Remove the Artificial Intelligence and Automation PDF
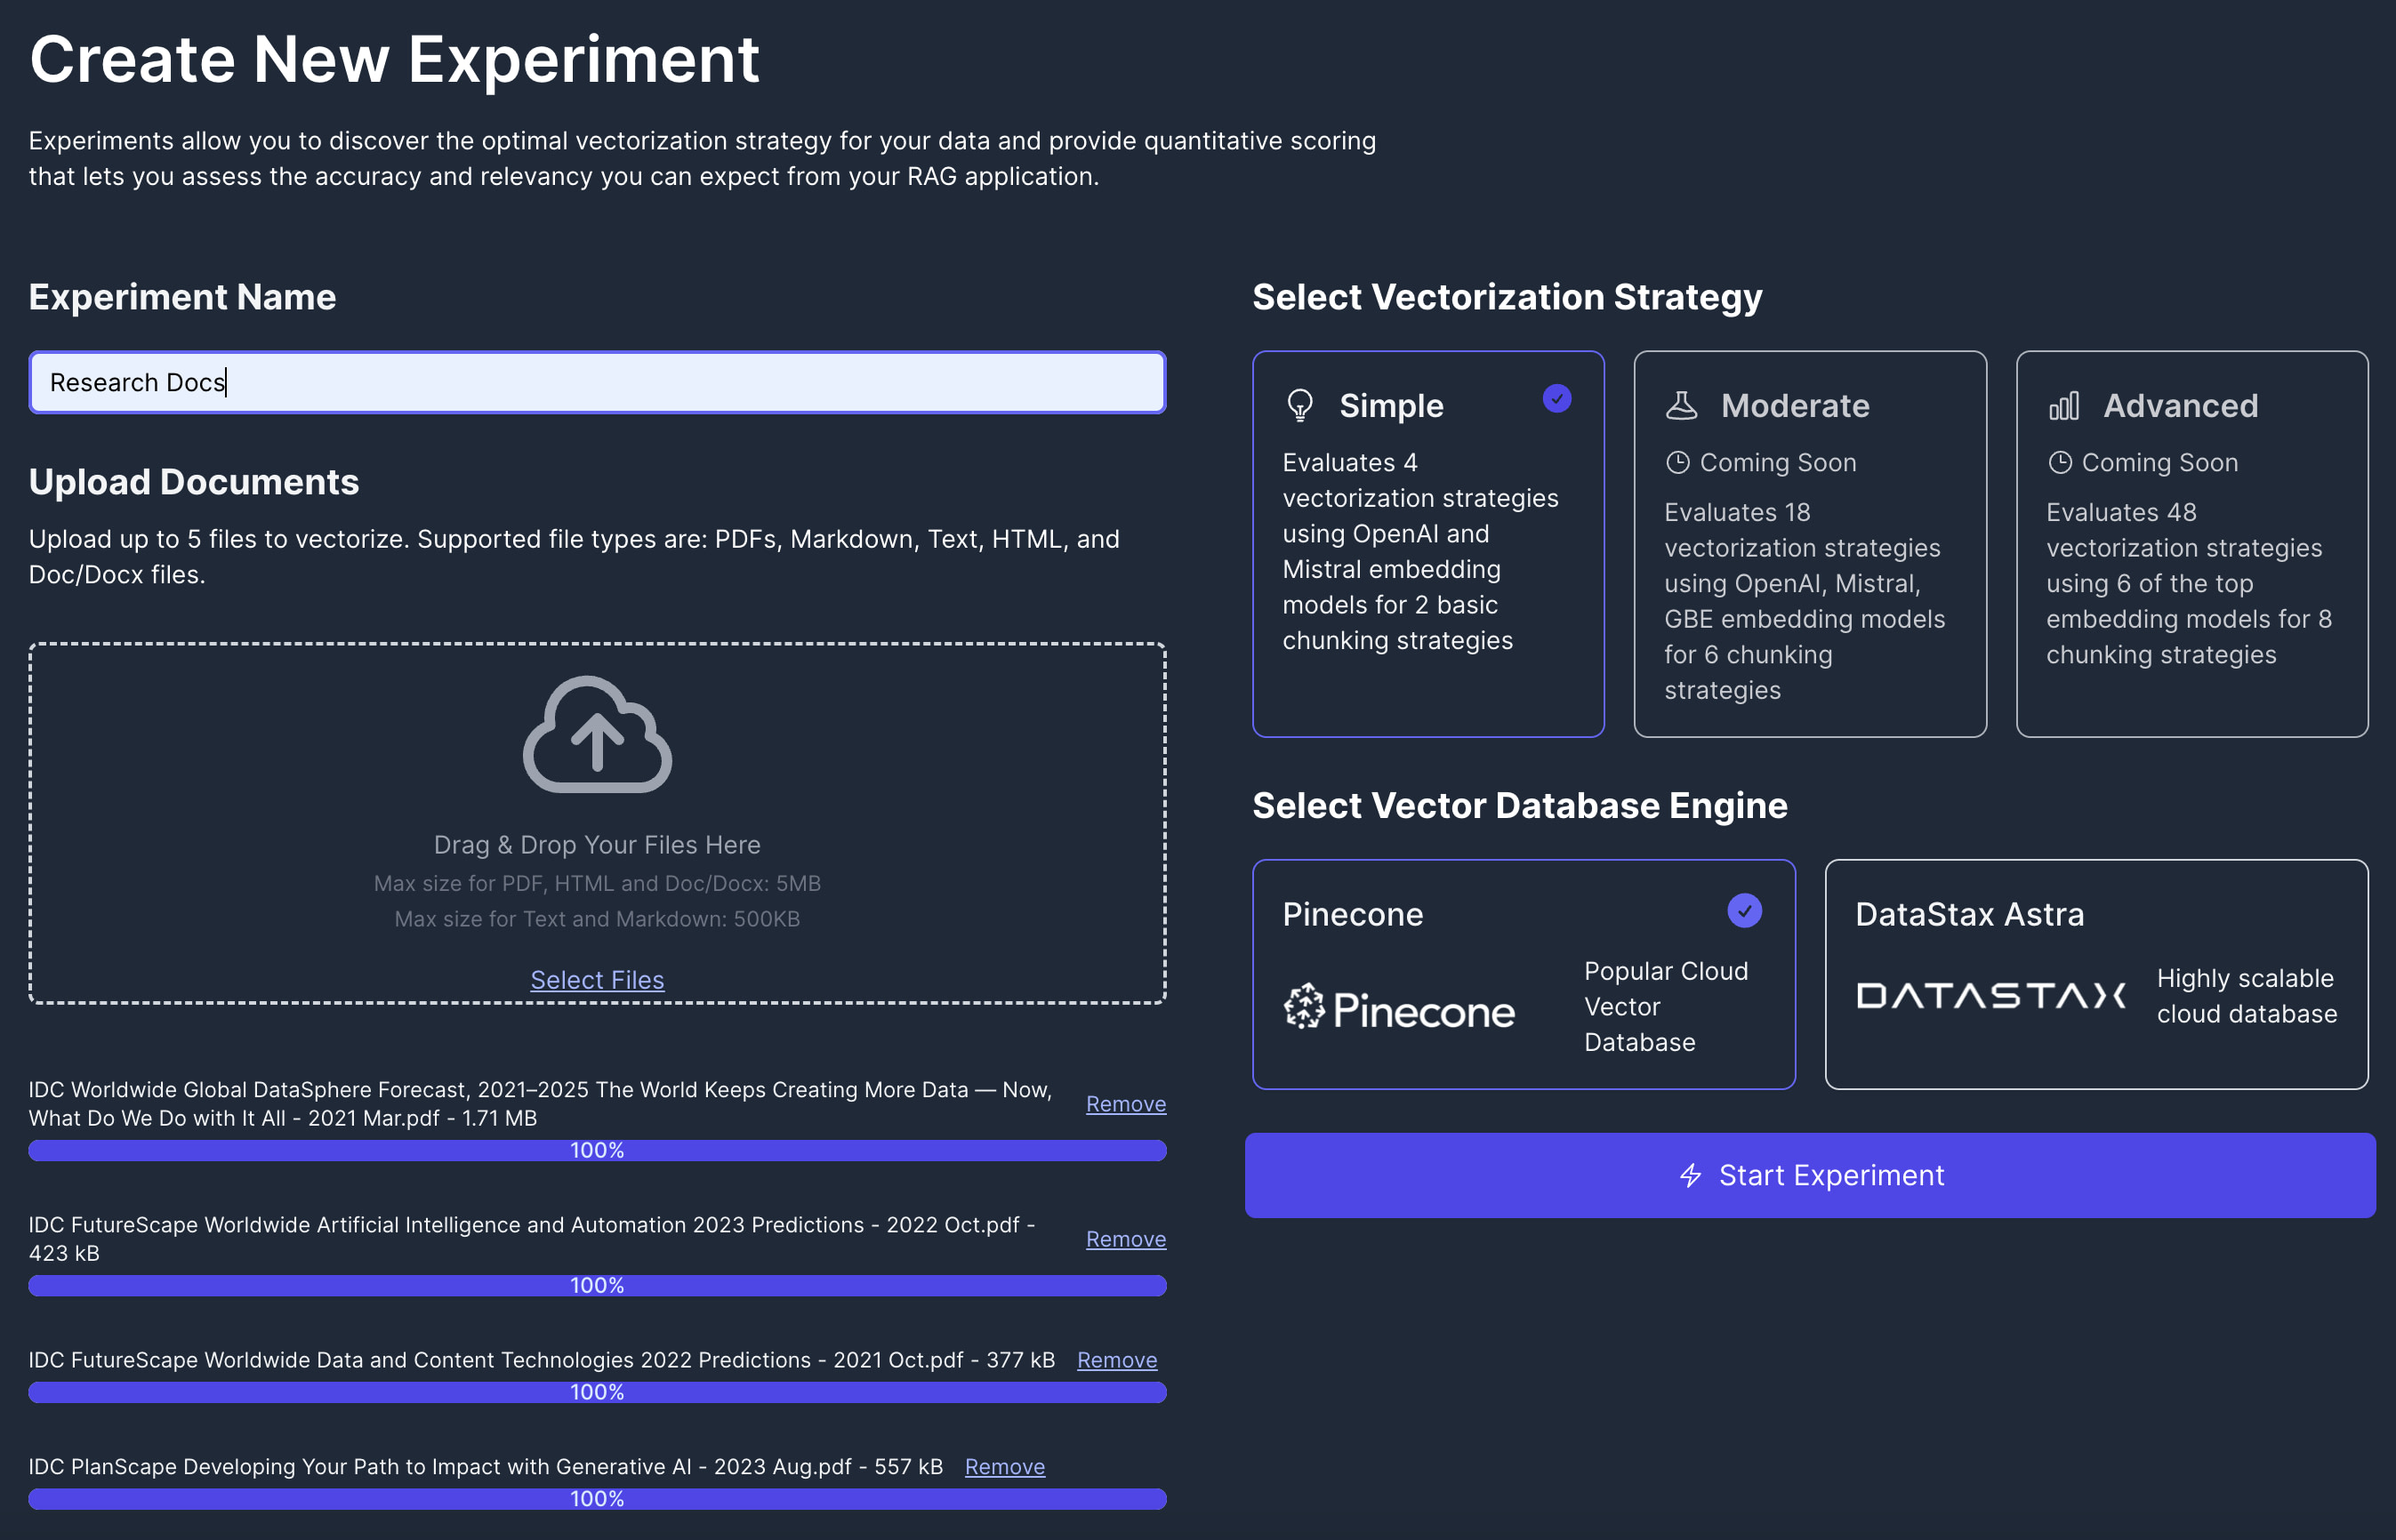Image resolution: width=2396 pixels, height=1540 pixels. pyautogui.click(x=1125, y=1239)
